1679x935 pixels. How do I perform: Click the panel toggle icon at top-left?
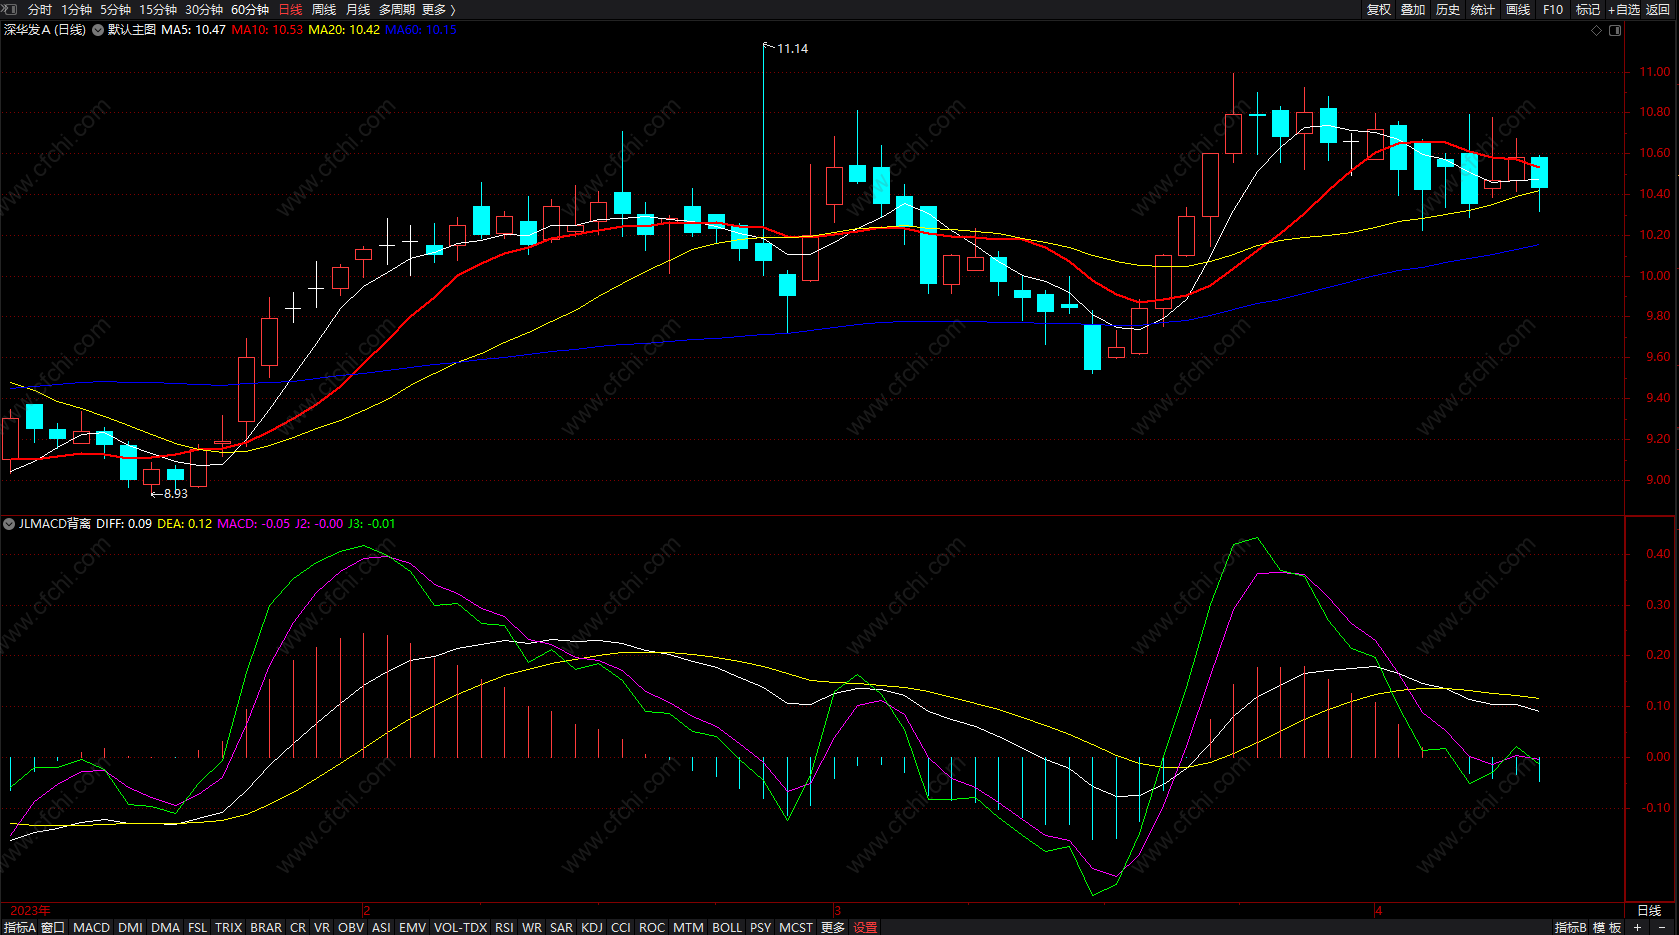pyautogui.click(x=9, y=9)
